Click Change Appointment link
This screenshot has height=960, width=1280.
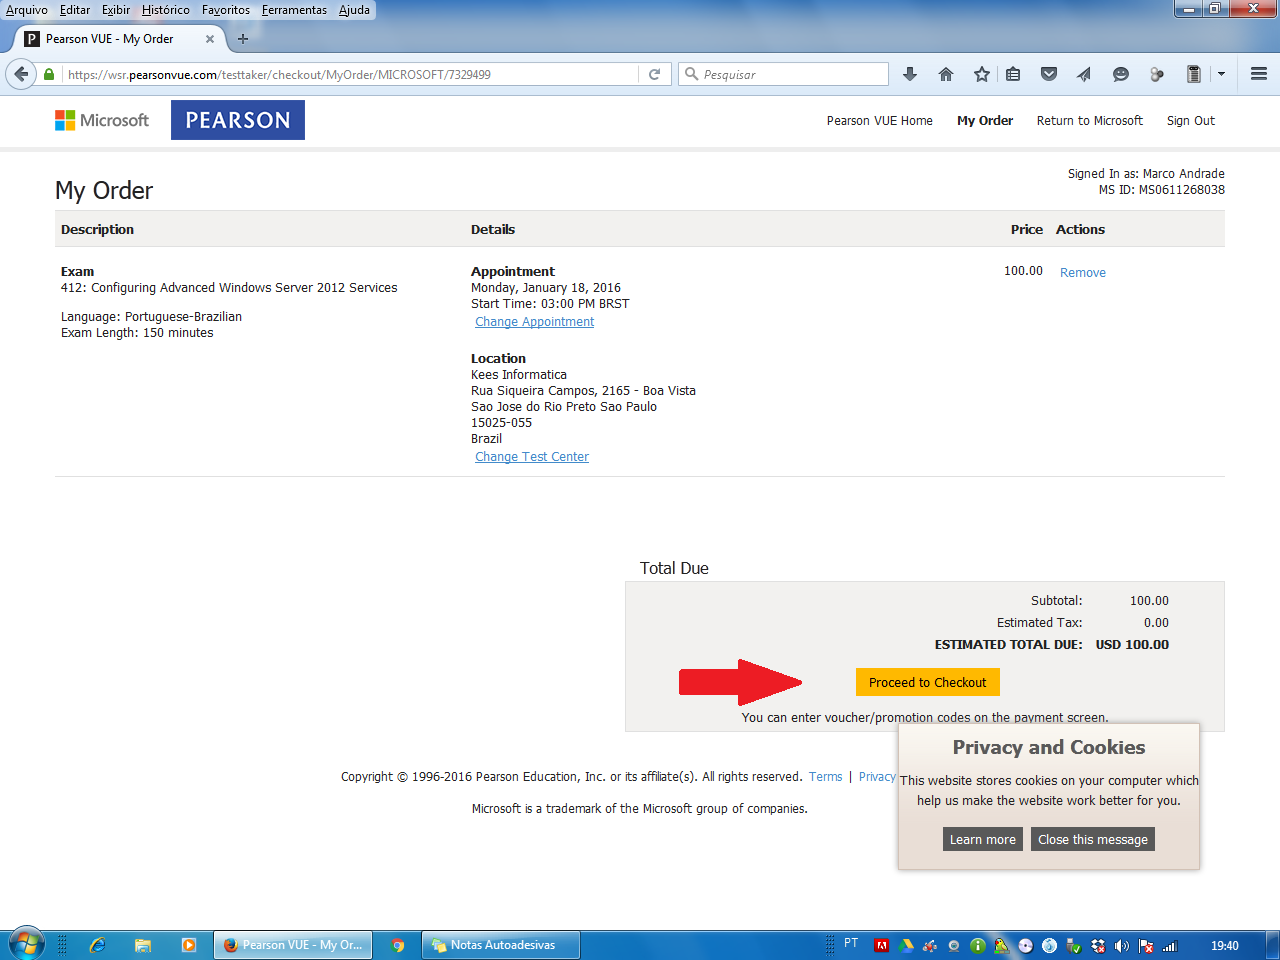pyautogui.click(x=535, y=322)
